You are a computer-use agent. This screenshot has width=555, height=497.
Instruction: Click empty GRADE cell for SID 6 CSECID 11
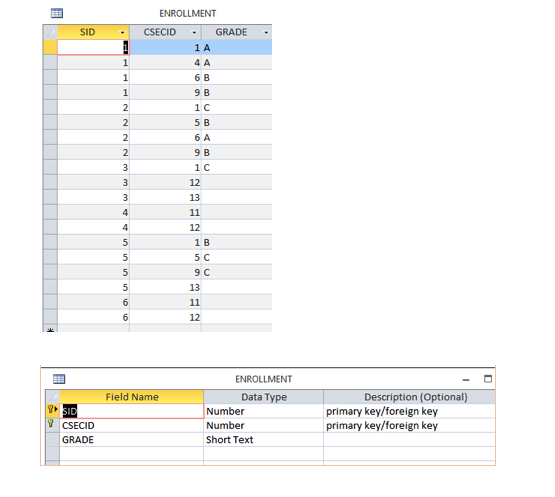237,302
